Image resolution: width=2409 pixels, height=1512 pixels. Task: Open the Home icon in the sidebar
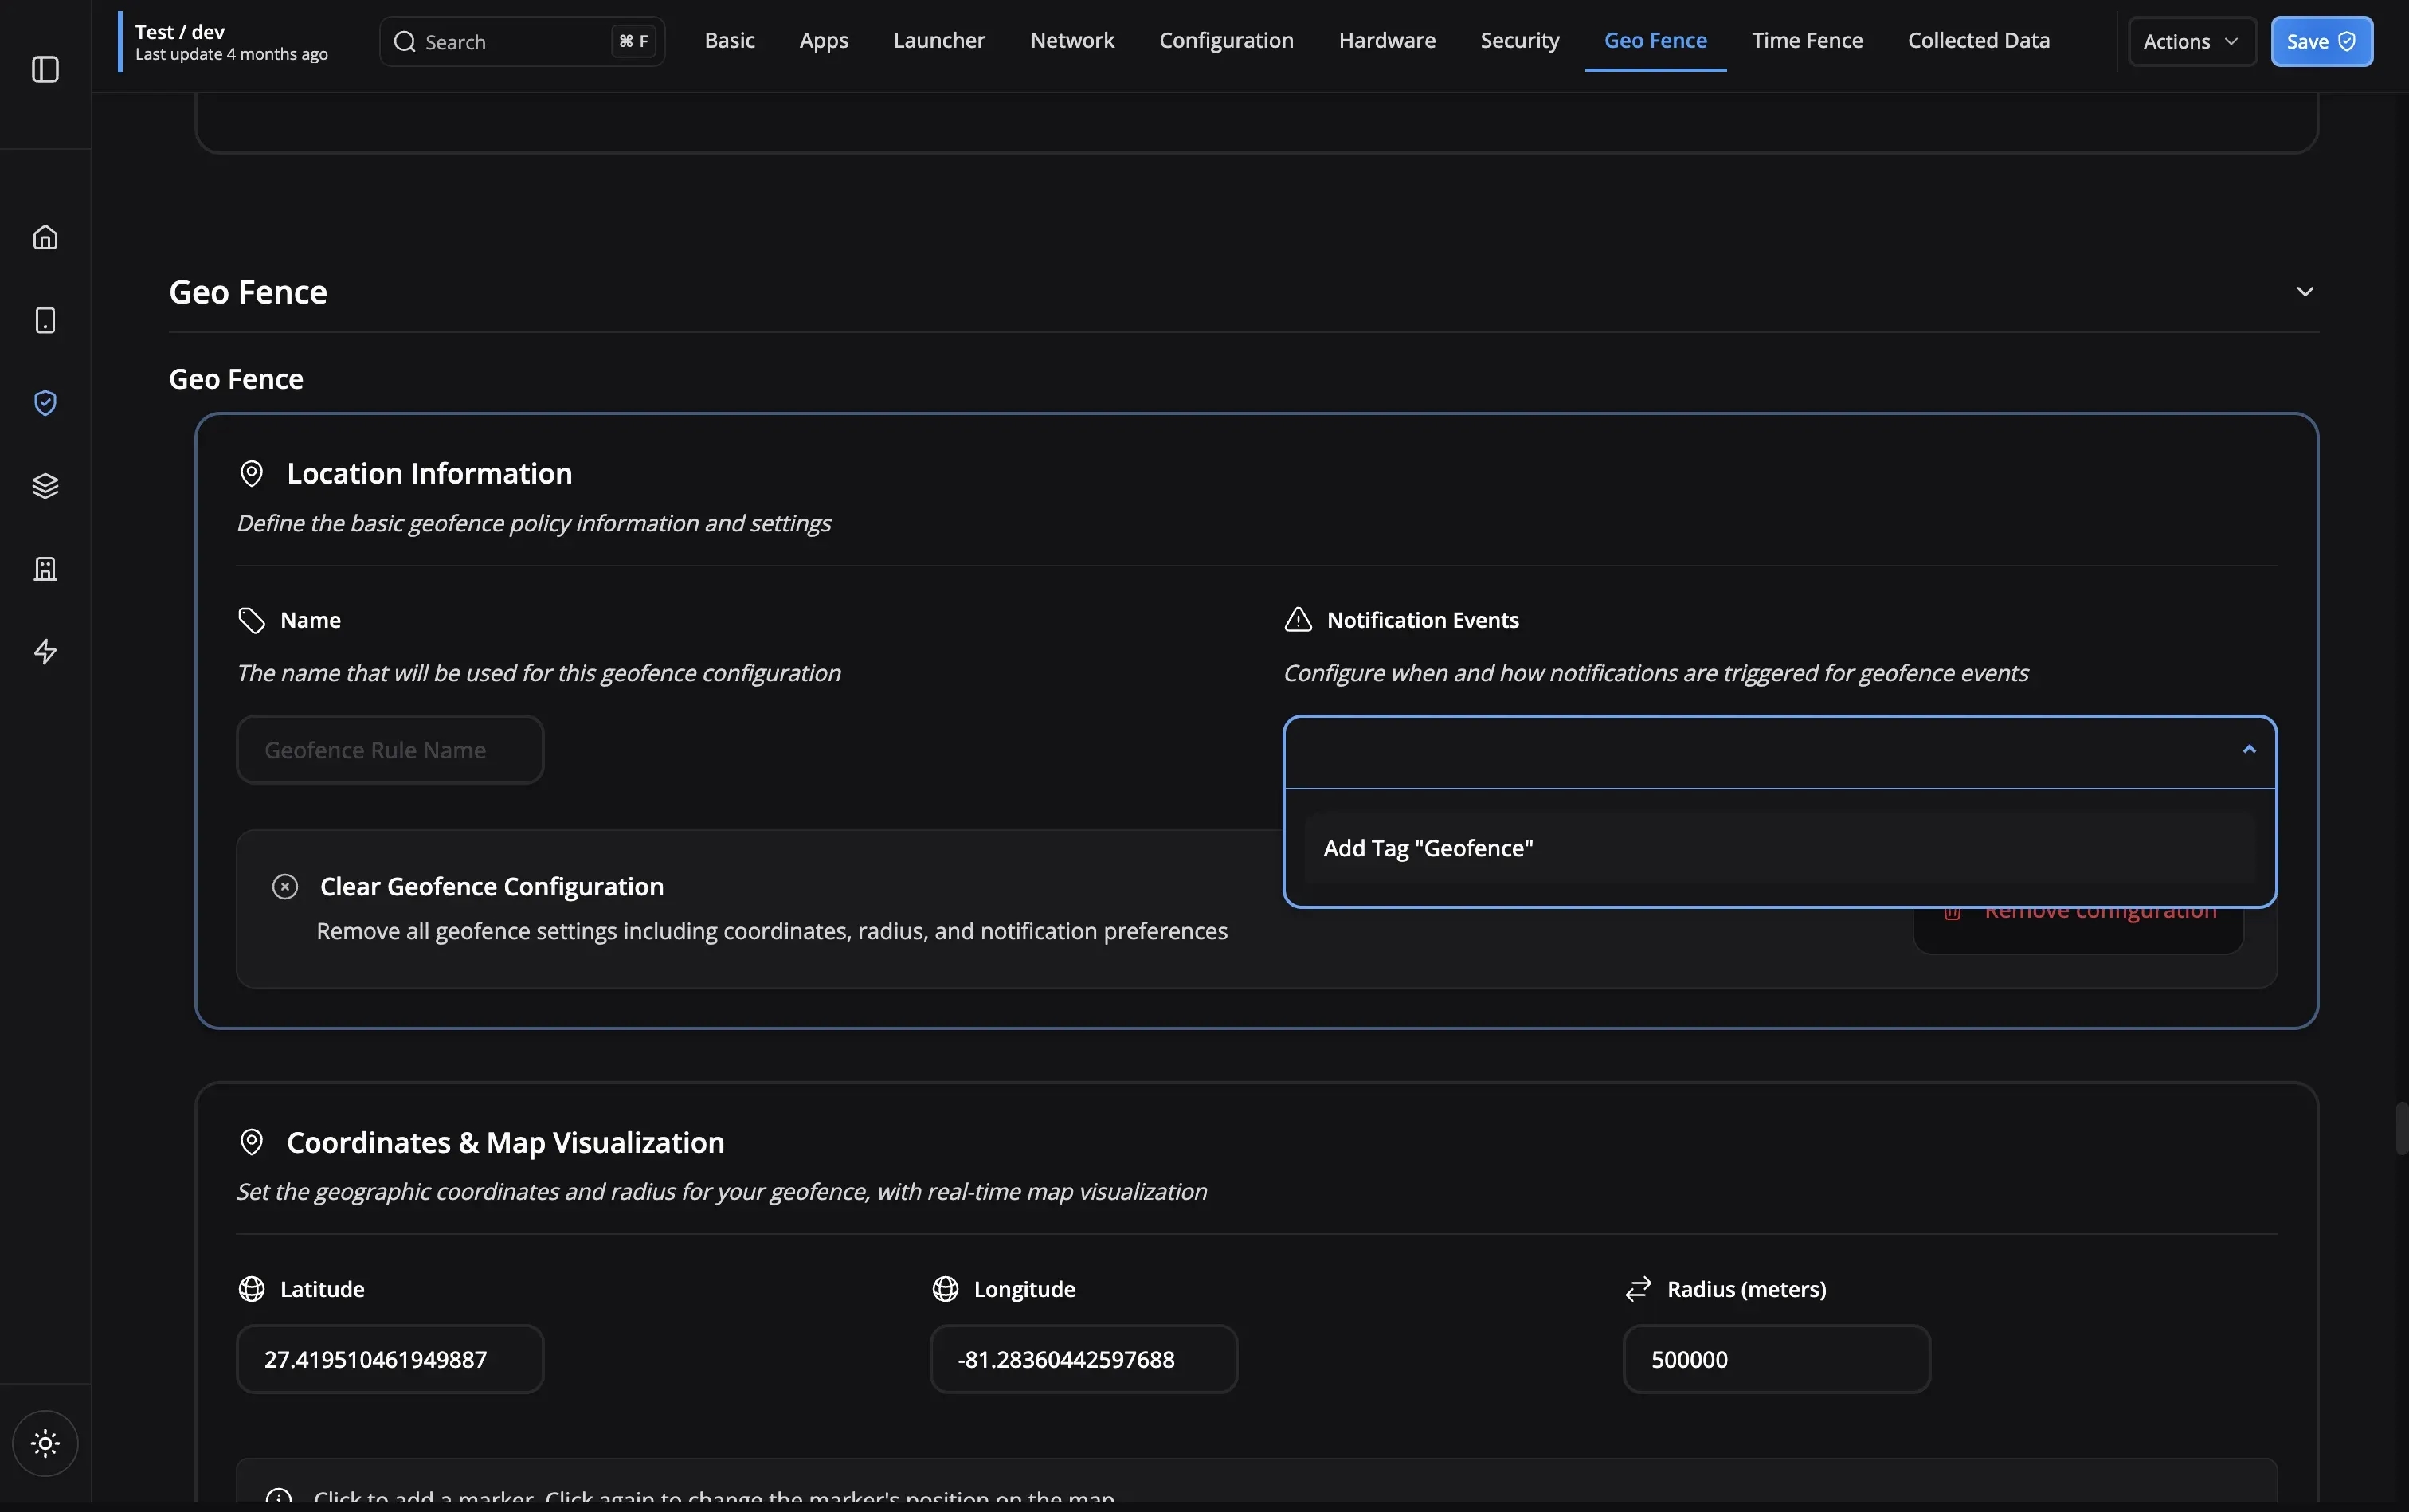coord(45,237)
